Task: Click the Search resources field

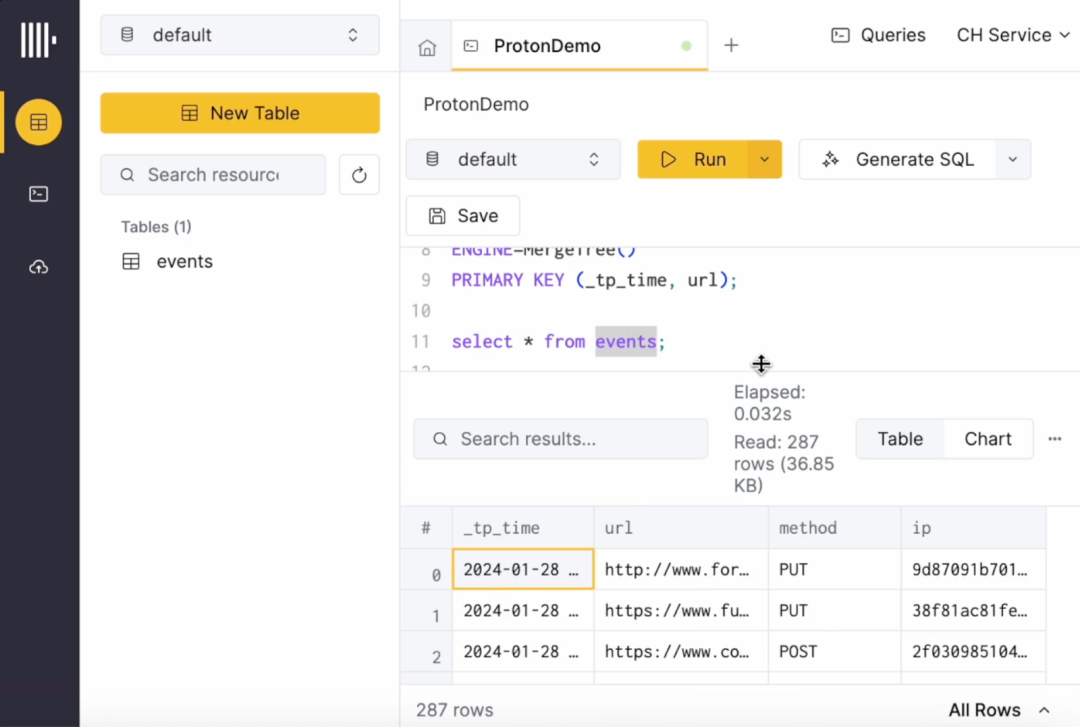Action: point(213,175)
